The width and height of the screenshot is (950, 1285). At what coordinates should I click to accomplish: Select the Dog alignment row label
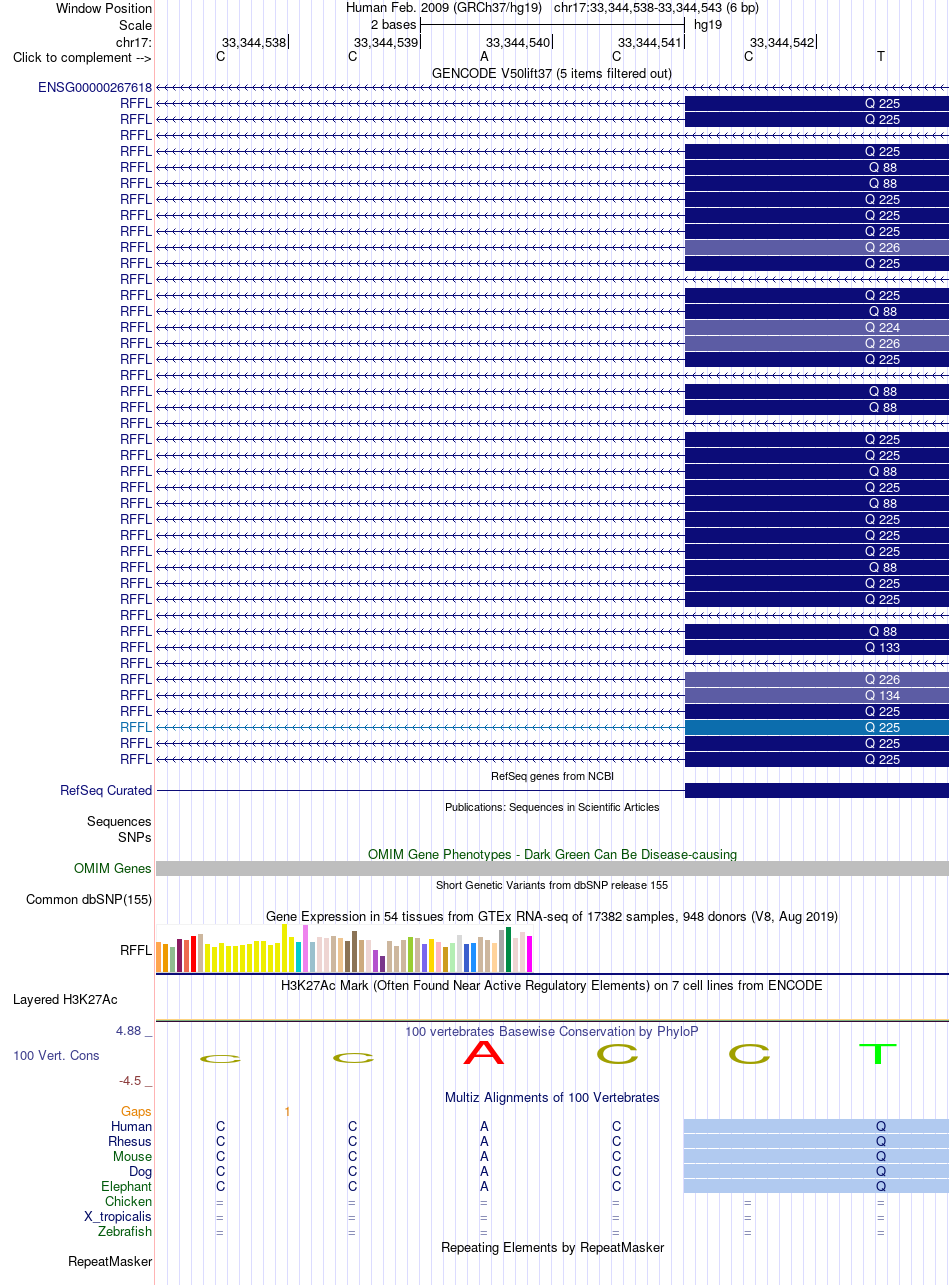(140, 1171)
